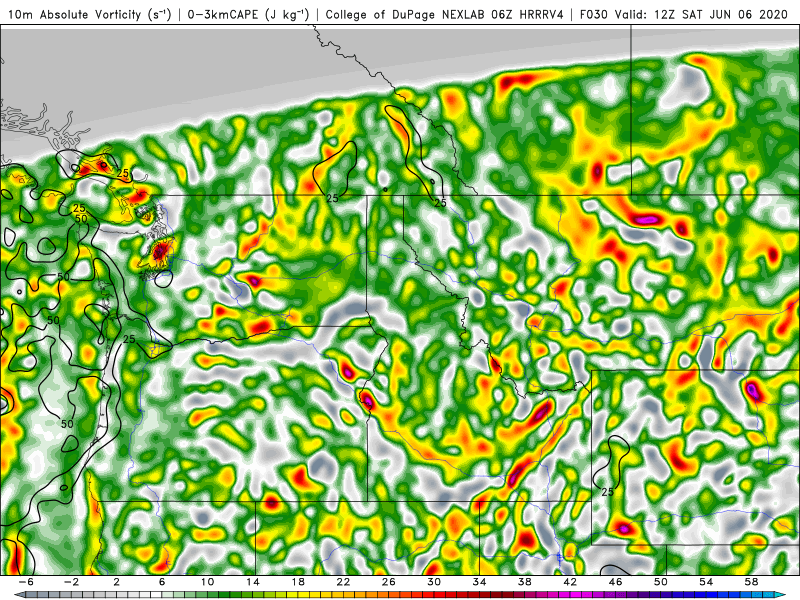Click the '42' colorbar tick label

coord(570,582)
